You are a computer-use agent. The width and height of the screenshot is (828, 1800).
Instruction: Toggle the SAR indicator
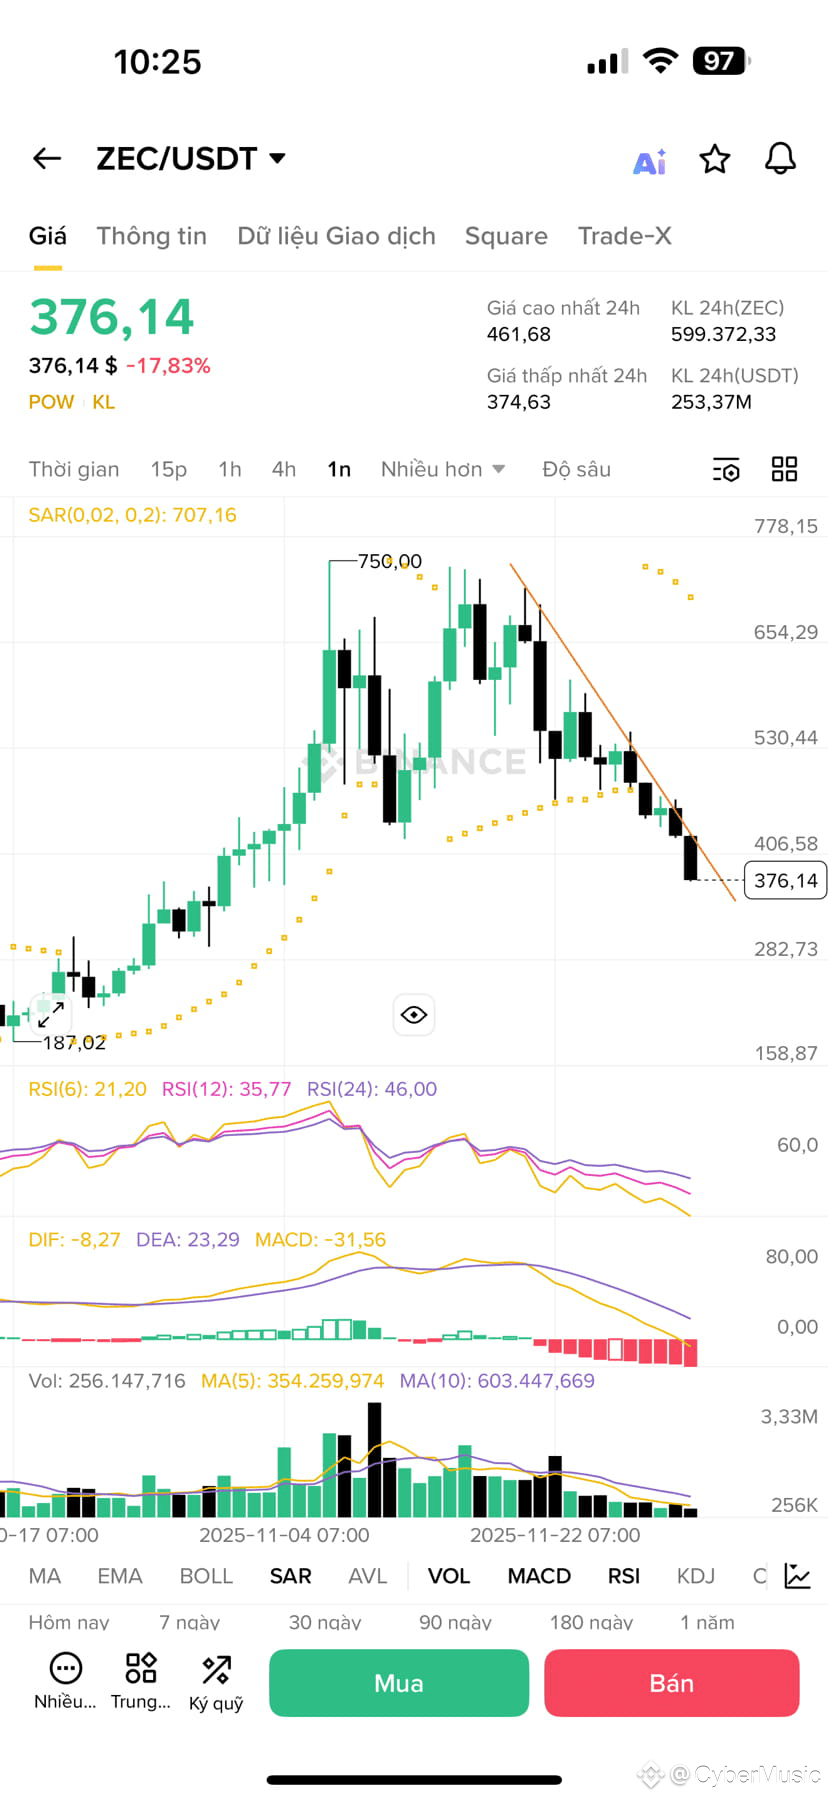pyautogui.click(x=291, y=1576)
